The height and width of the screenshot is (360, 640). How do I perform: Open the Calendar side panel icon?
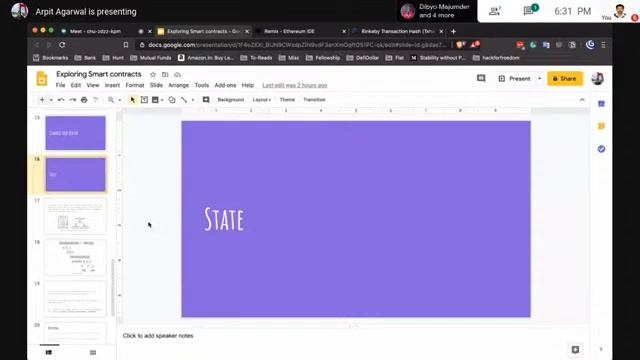pos(601,104)
